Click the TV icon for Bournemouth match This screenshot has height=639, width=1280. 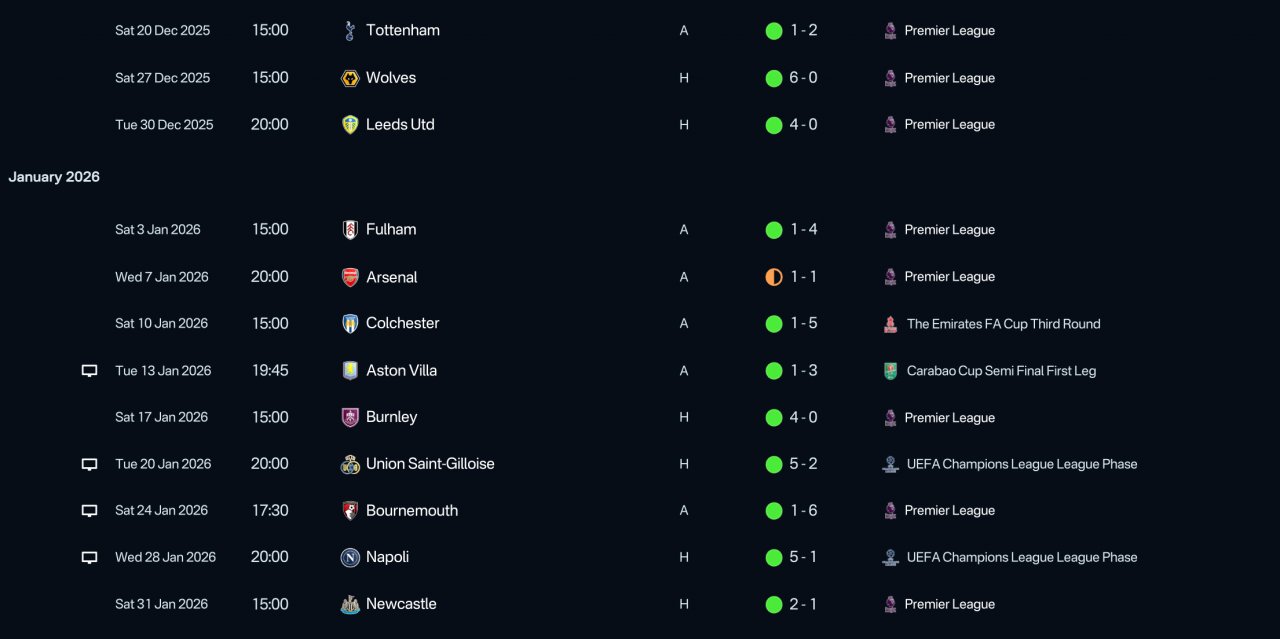(89, 511)
